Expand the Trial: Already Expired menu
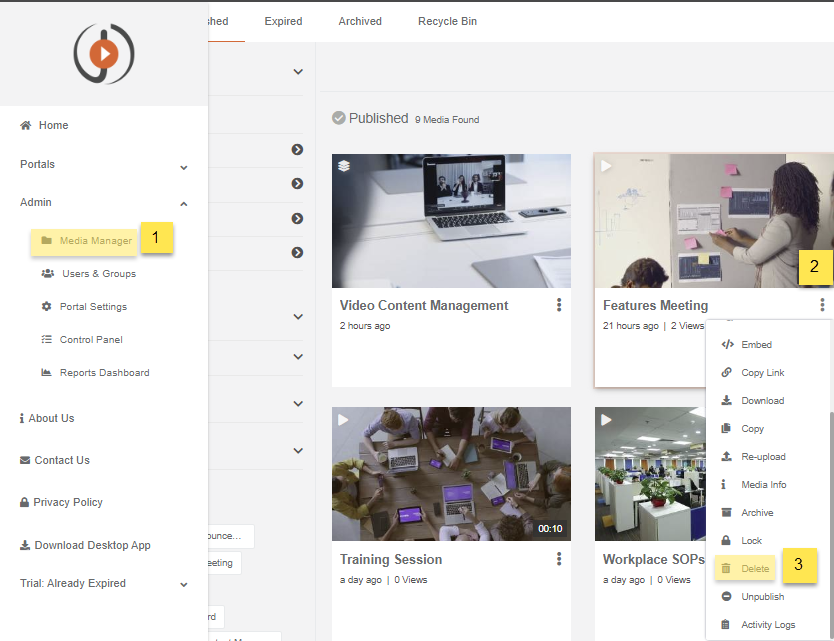Image resolution: width=834 pixels, height=641 pixels. (183, 584)
